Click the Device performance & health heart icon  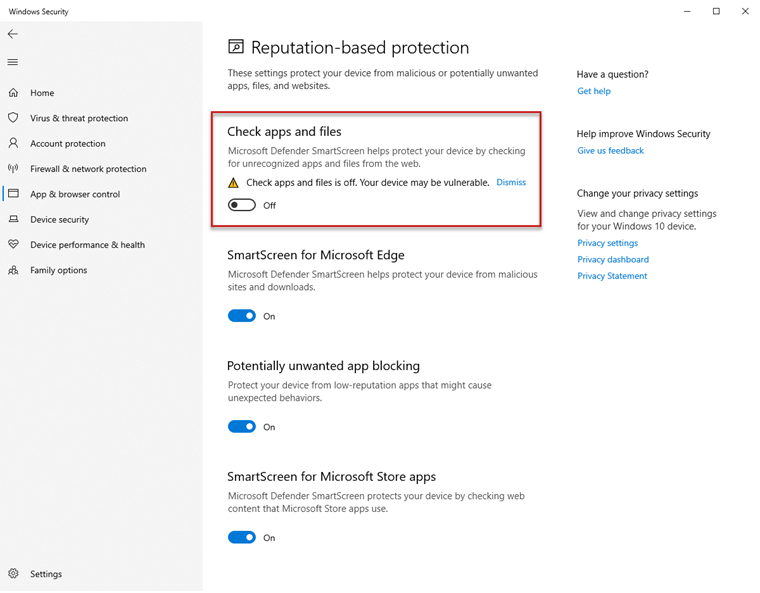(x=13, y=245)
